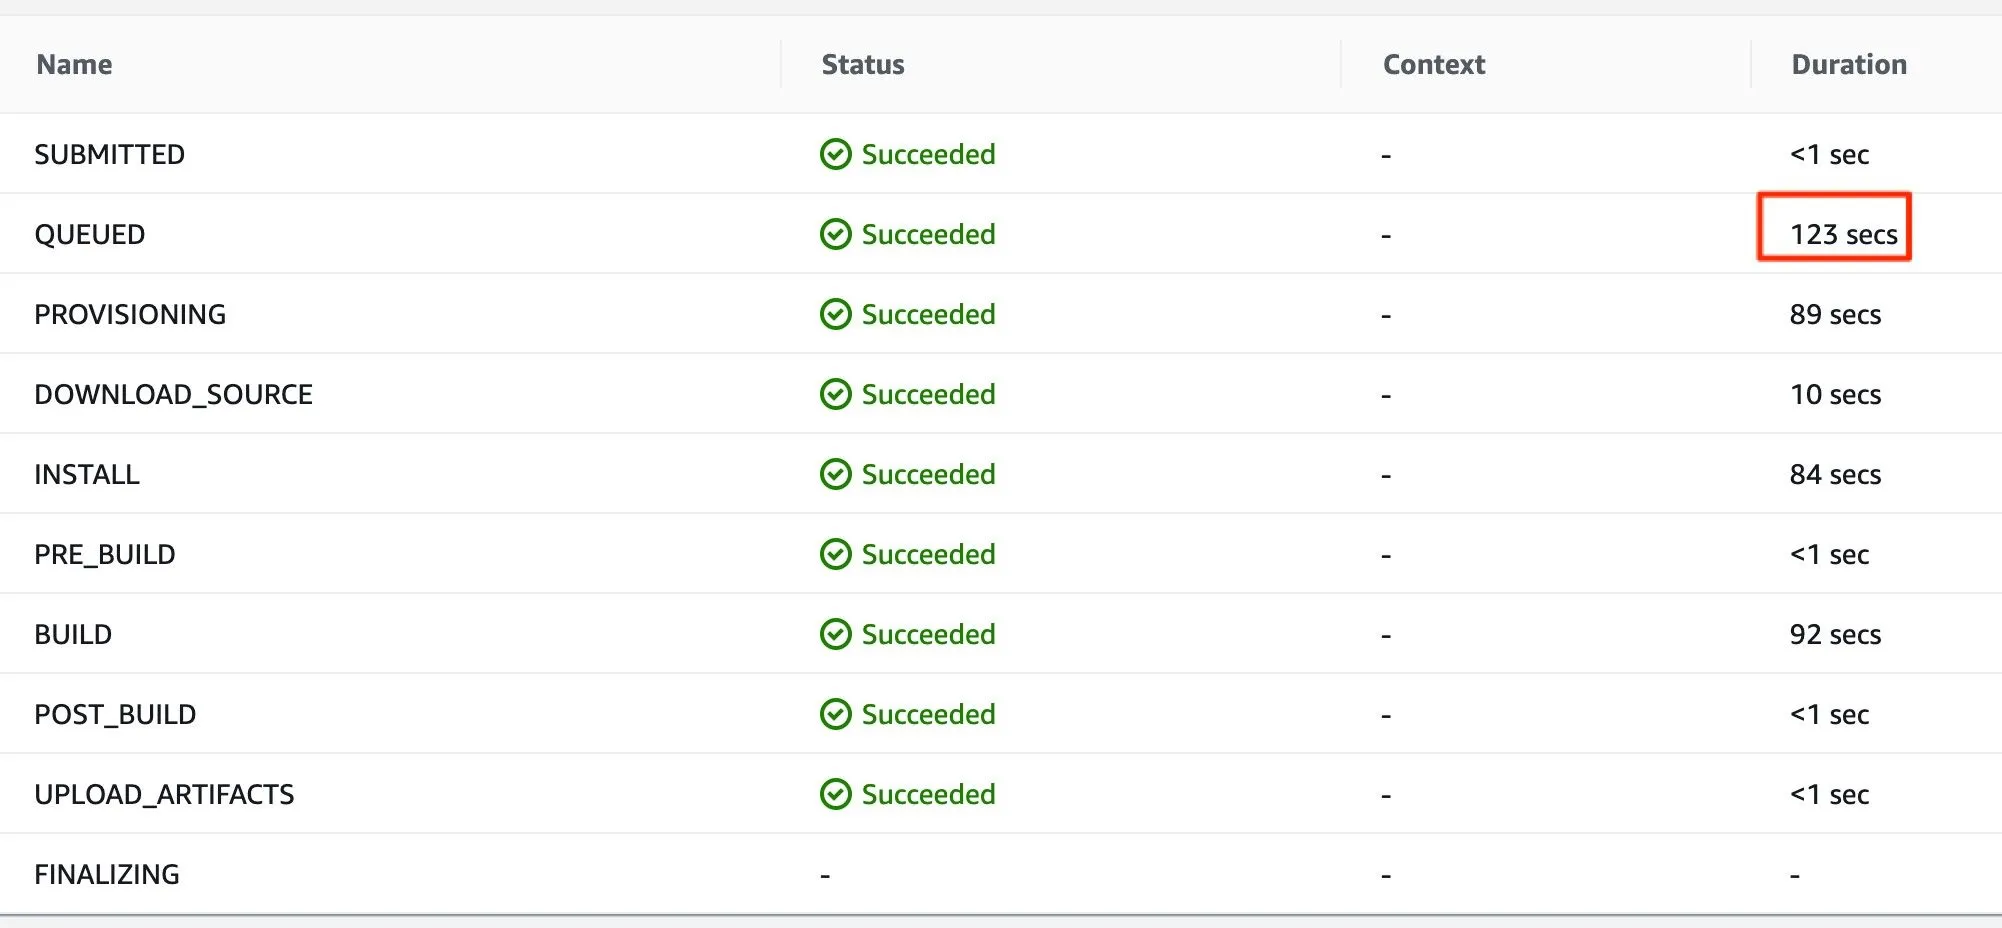
Task: Click the POST_BUILD phase name
Action: [x=115, y=715]
